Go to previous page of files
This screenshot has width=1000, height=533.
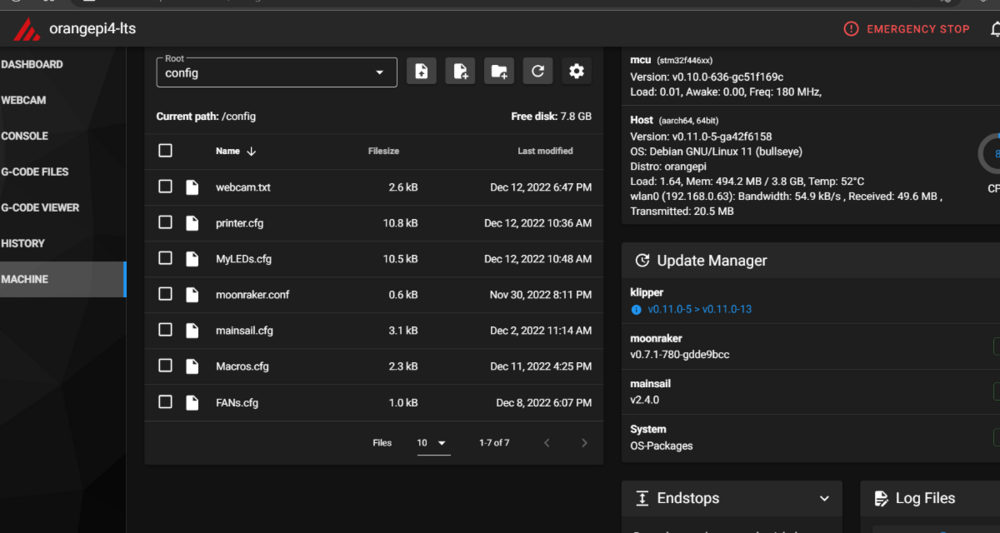click(x=547, y=442)
